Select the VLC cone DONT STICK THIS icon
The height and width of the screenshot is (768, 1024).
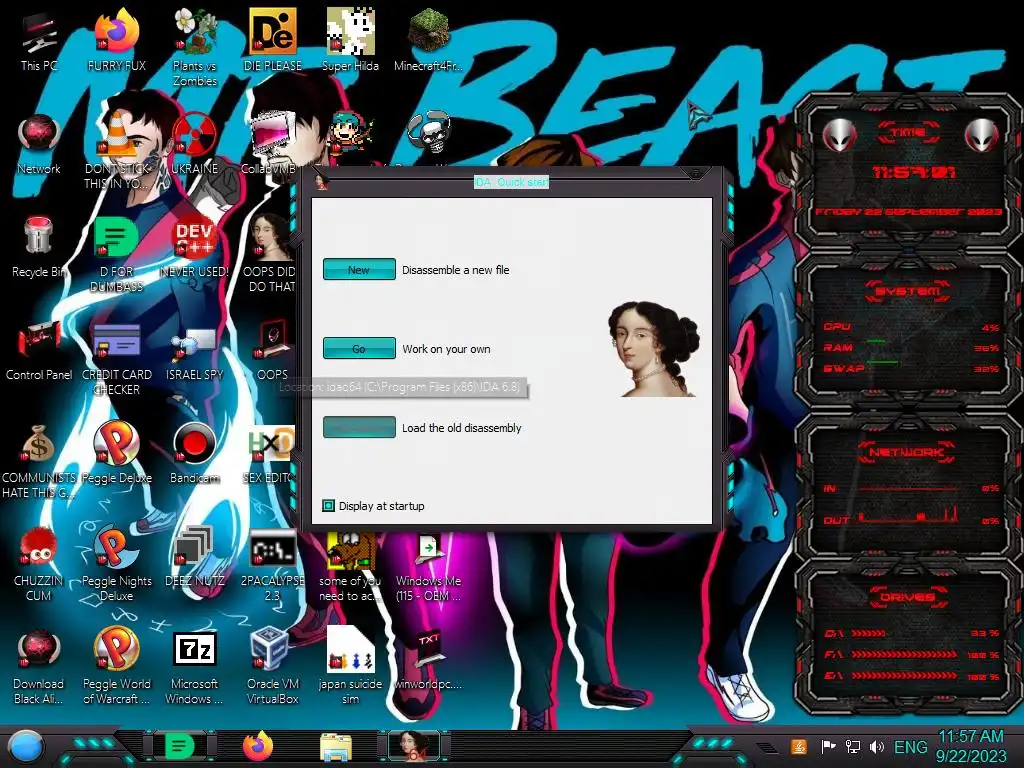pyautogui.click(x=116, y=150)
